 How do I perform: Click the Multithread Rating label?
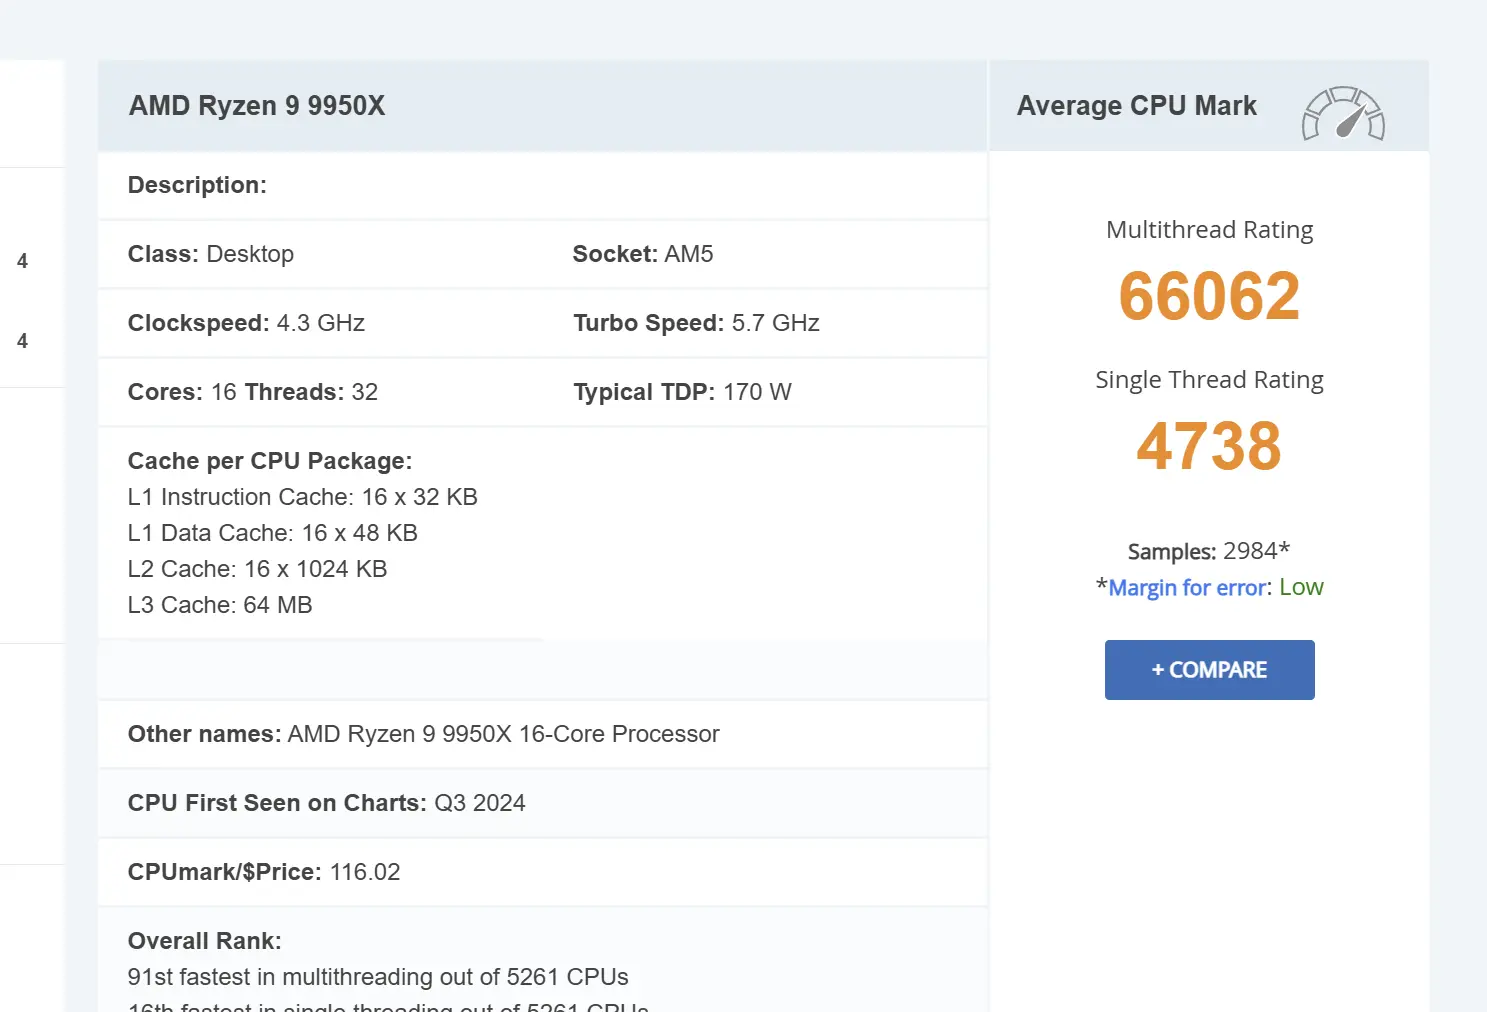coord(1209,230)
